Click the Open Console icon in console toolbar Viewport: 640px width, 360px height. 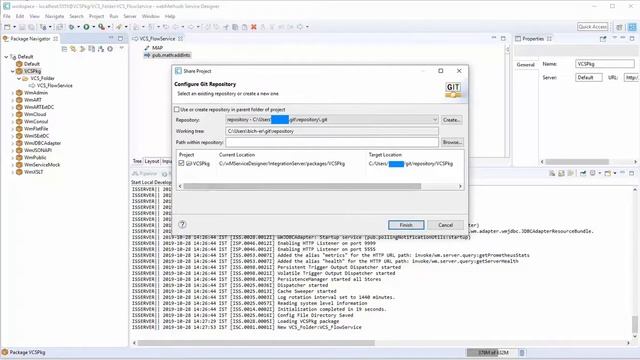[608, 173]
